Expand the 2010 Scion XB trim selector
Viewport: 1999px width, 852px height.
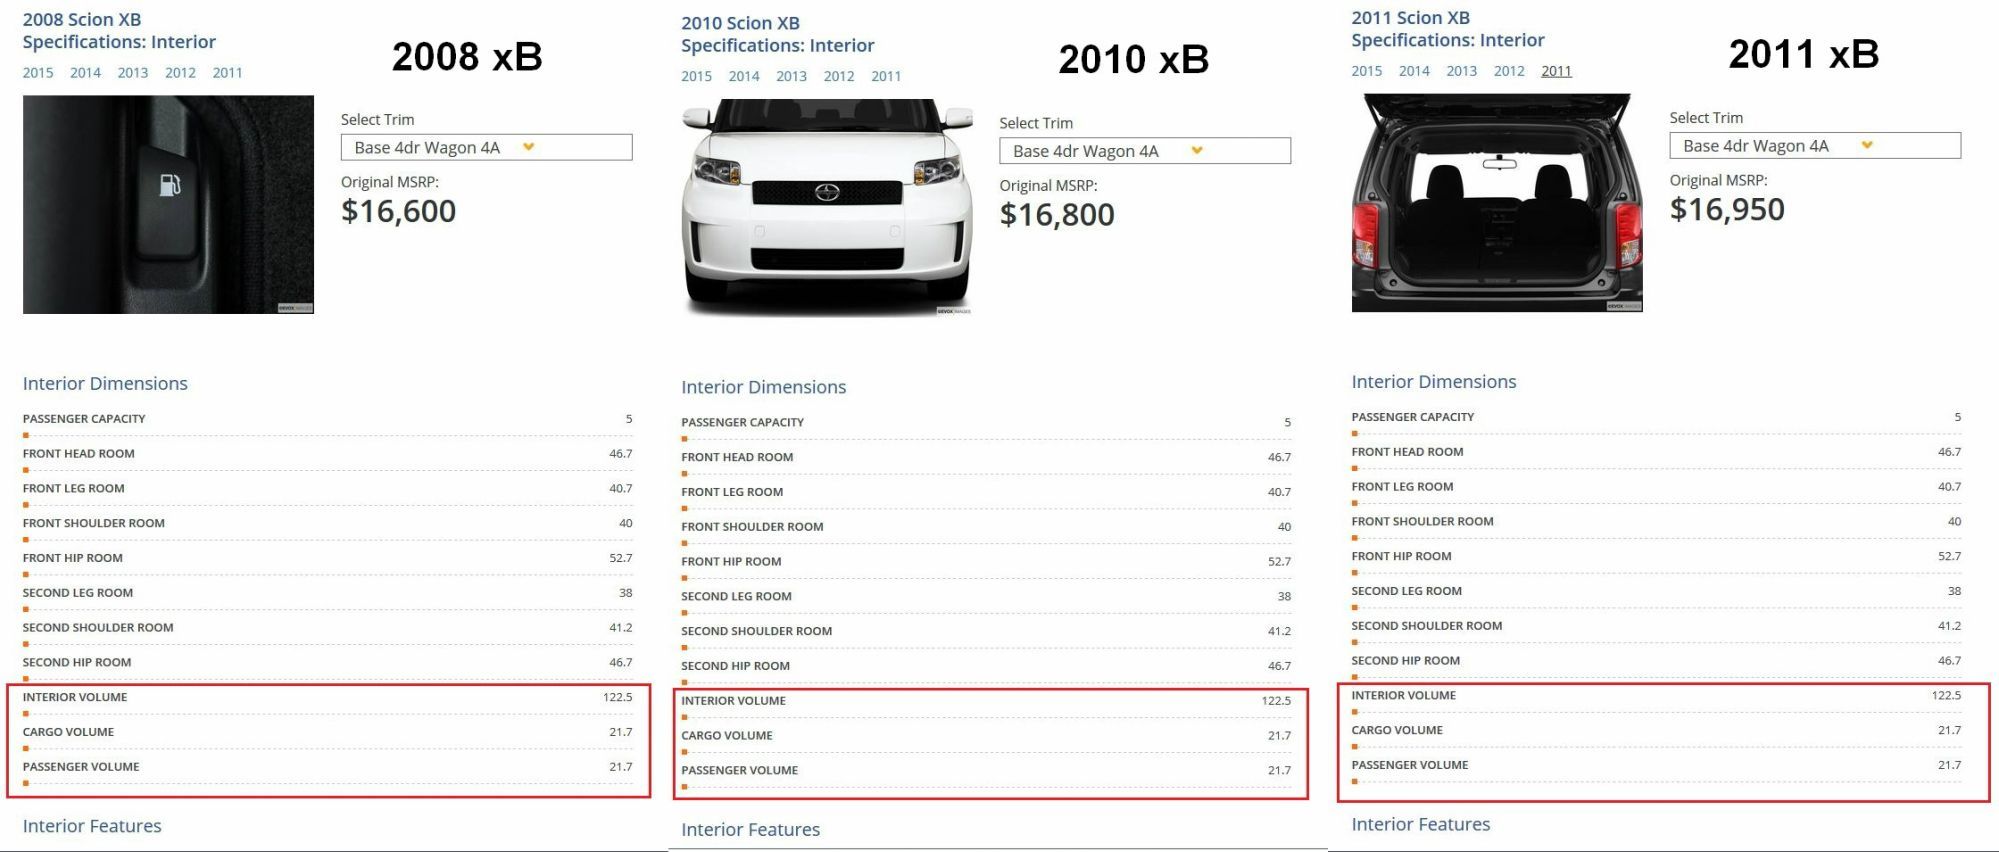[x=1145, y=151]
